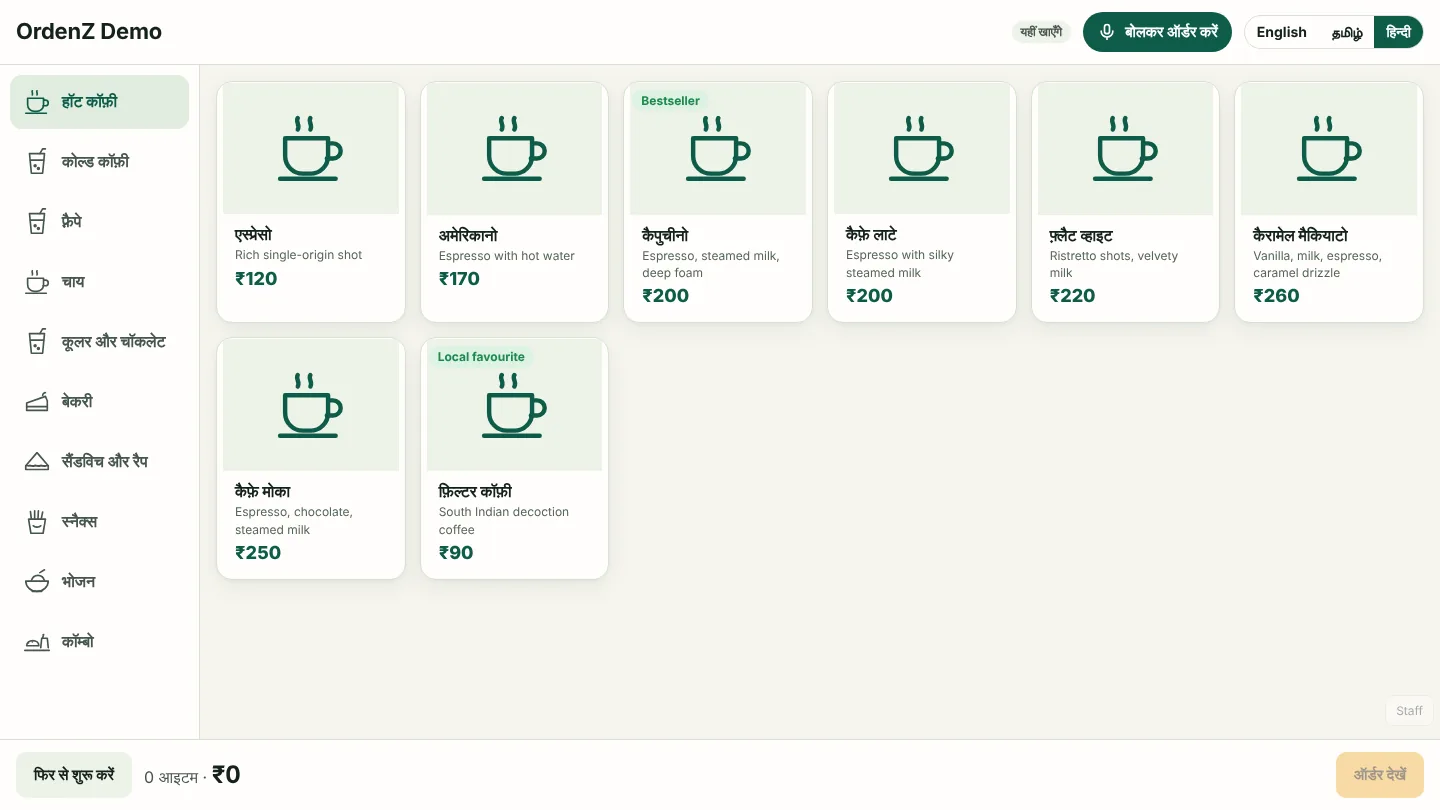1440x810 pixels.
Task: Start voice ordering with बोलकर ऑर्डर करें
Action: pos(1157,32)
